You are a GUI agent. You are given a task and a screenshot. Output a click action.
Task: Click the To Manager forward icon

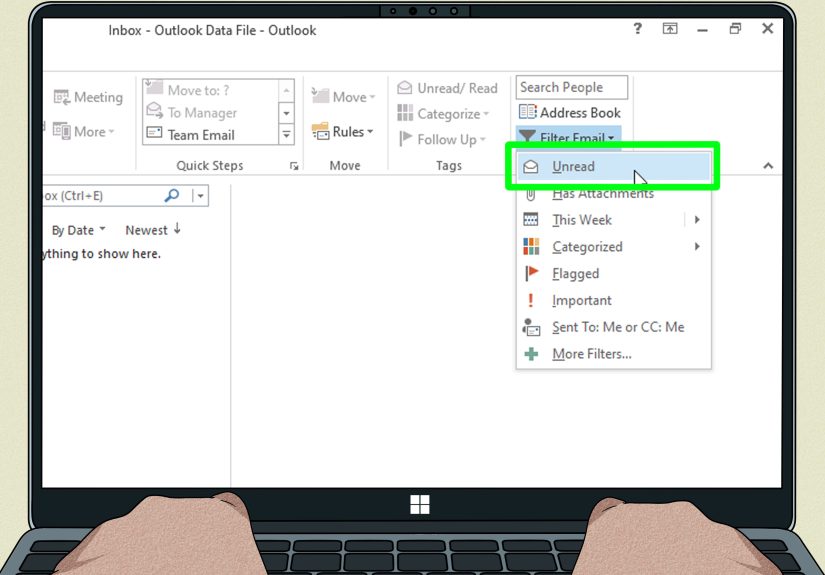click(154, 110)
